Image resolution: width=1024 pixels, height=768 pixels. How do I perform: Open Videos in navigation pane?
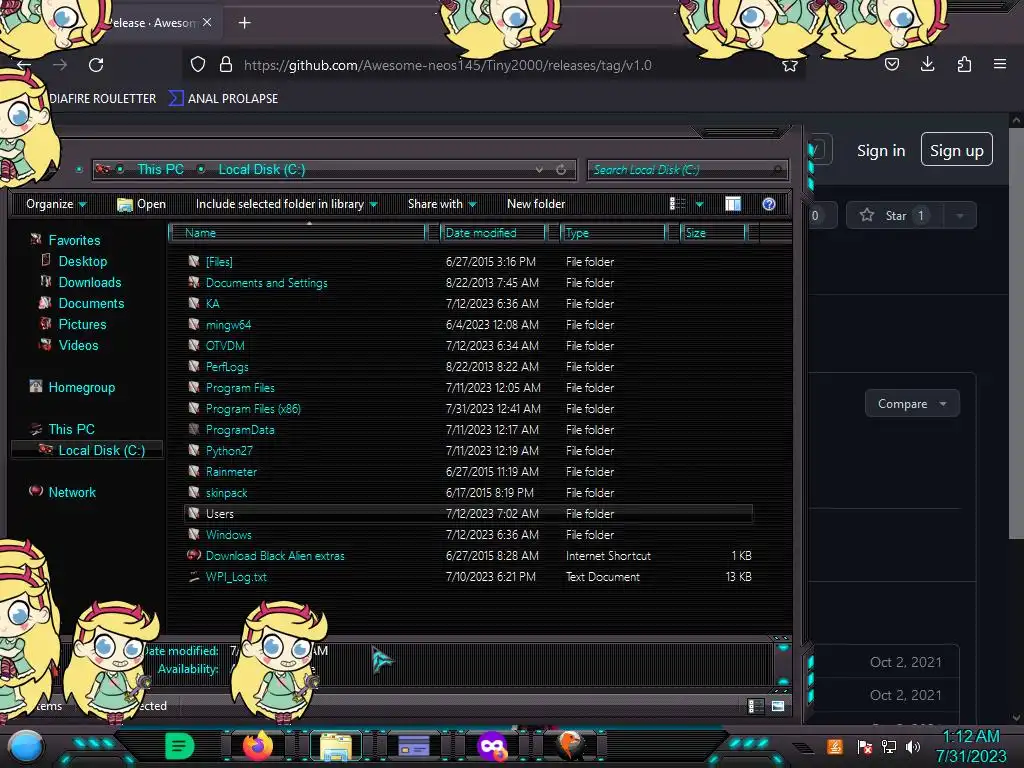(x=78, y=345)
